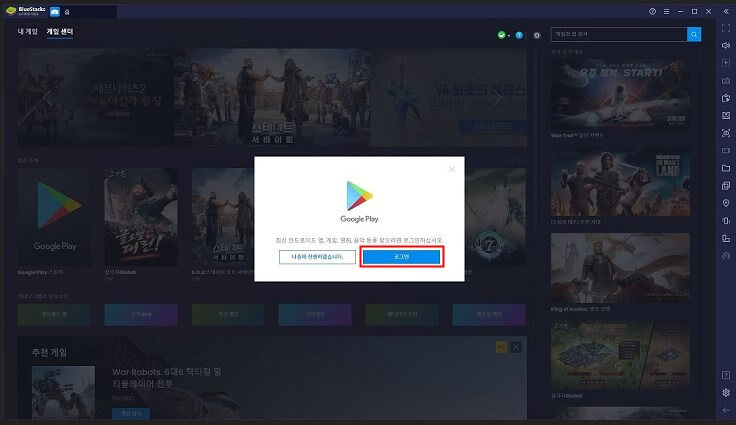Viewport: 736px width, 425px height.
Task: Select the 게임 센터 tab
Action: click(60, 33)
